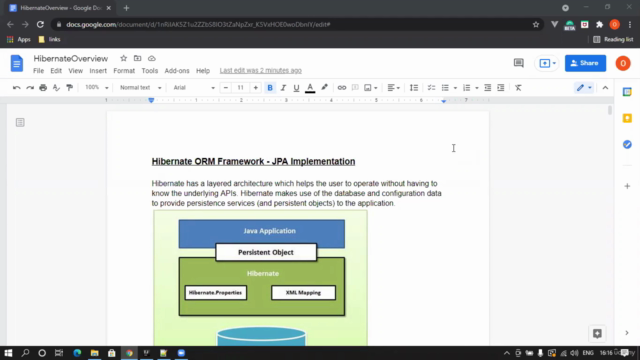Toggle underline formatting
640x360 pixels.
tap(296, 88)
